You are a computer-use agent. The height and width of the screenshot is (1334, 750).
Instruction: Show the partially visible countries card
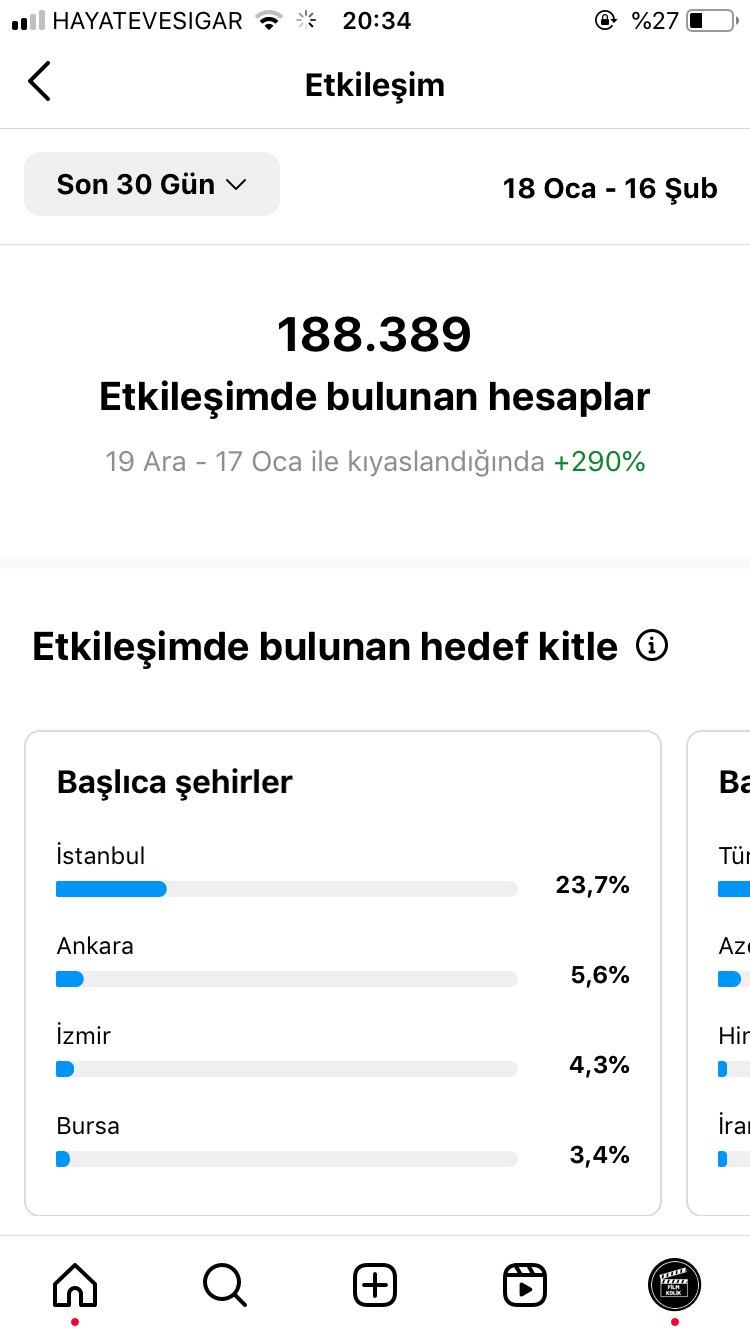[x=719, y=973]
